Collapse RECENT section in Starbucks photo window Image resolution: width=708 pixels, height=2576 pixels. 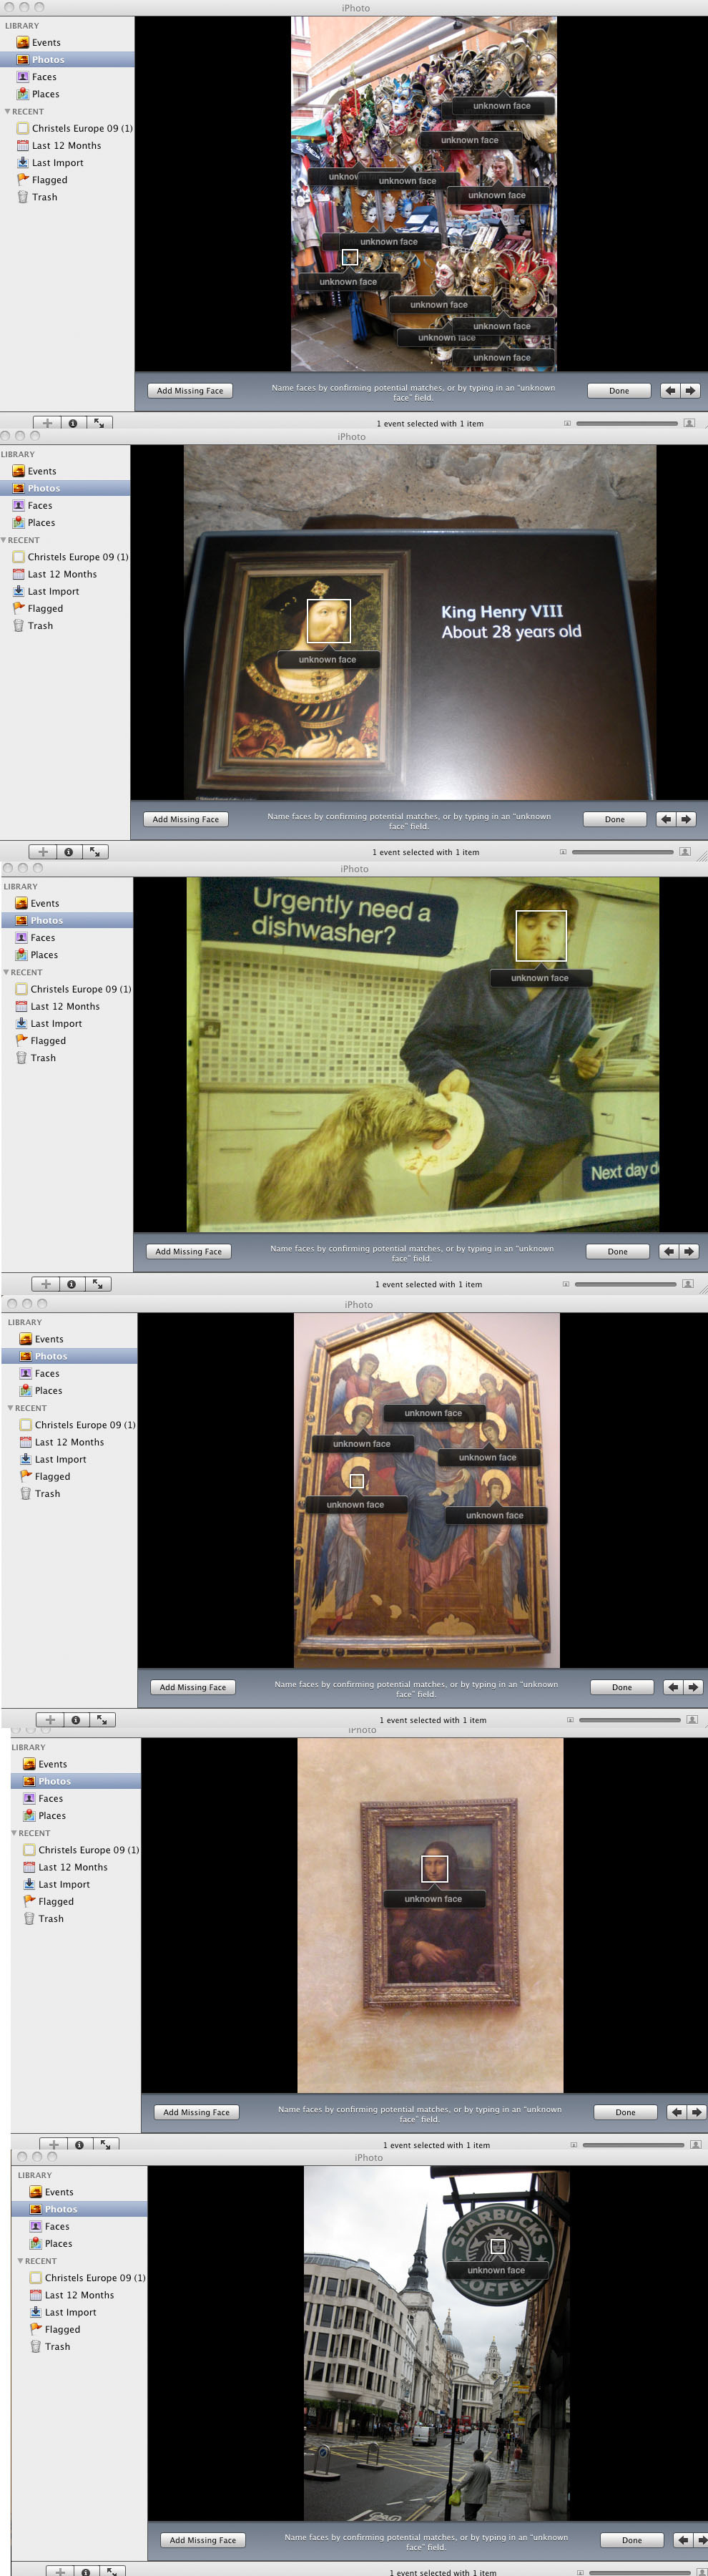point(21,2261)
